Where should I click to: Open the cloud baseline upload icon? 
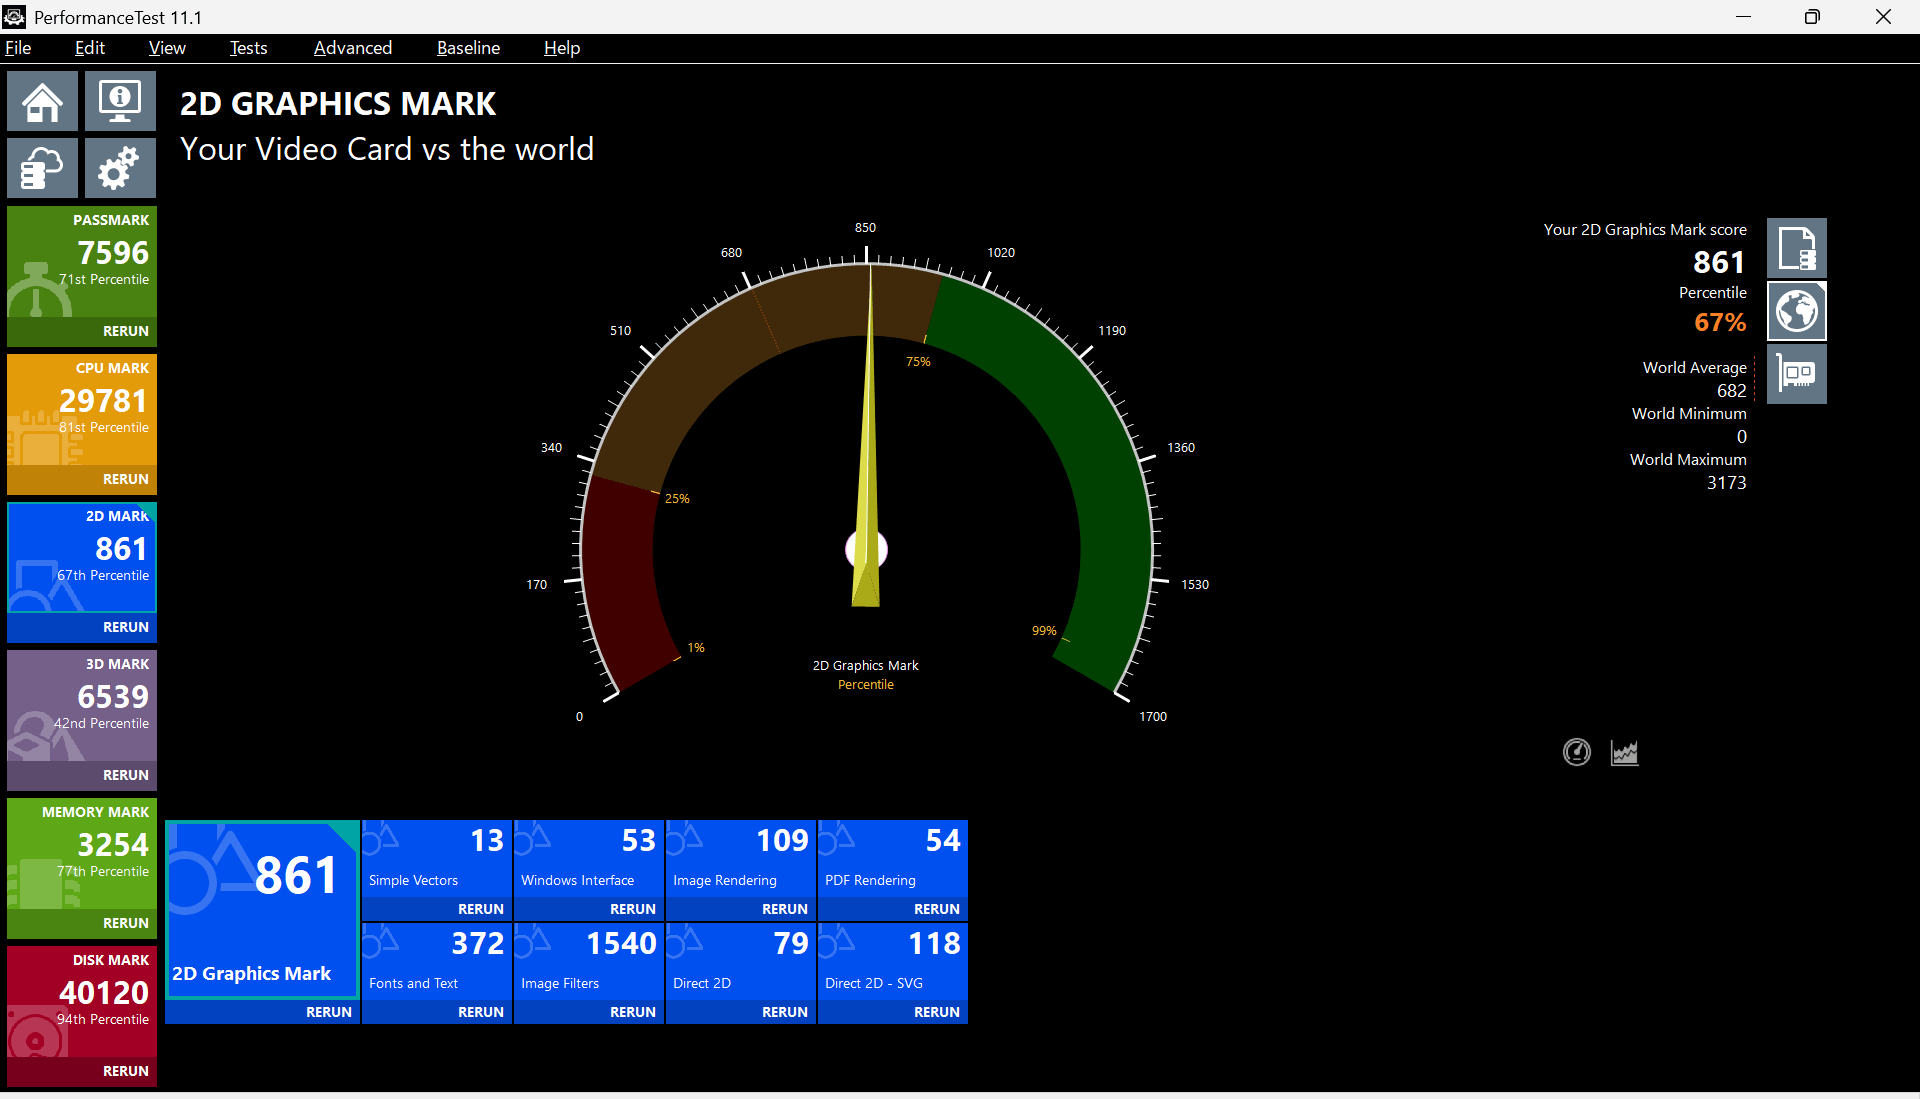(42, 168)
